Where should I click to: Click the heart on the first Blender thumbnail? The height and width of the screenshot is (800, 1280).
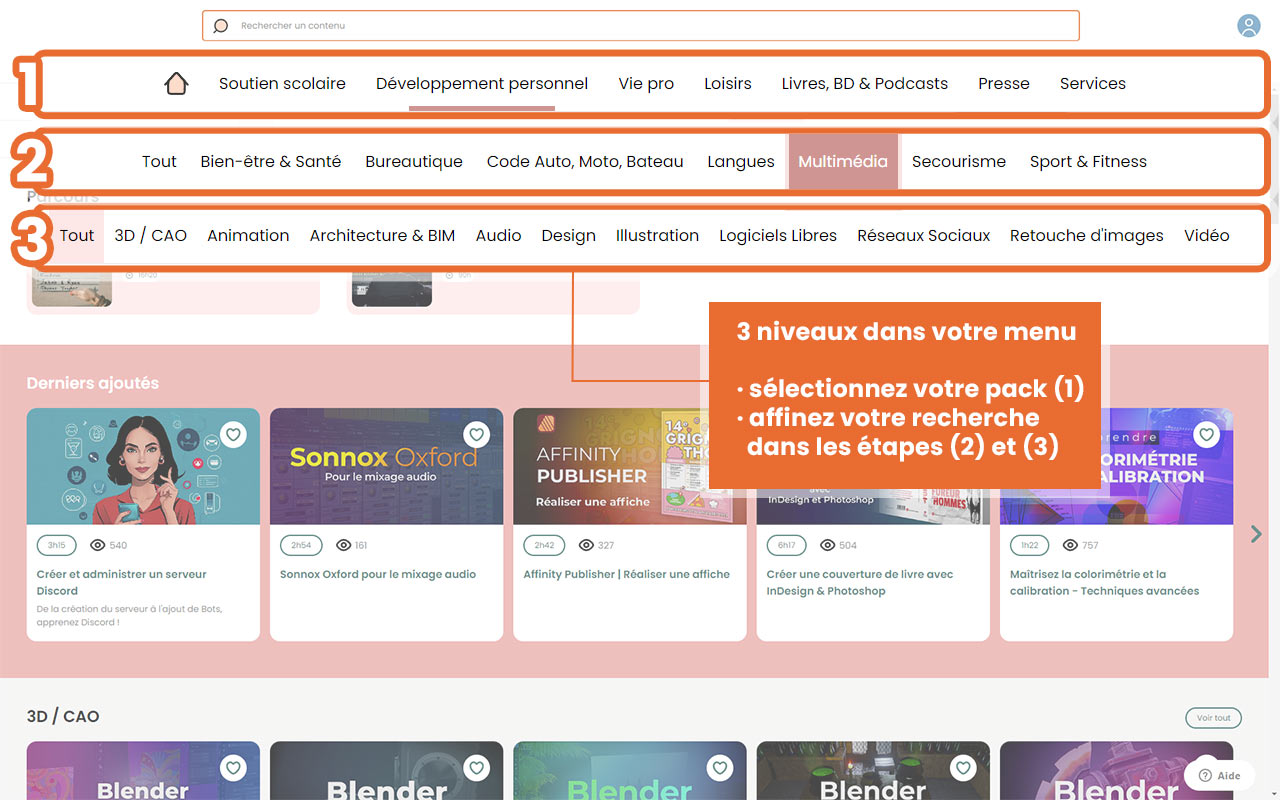point(233,767)
